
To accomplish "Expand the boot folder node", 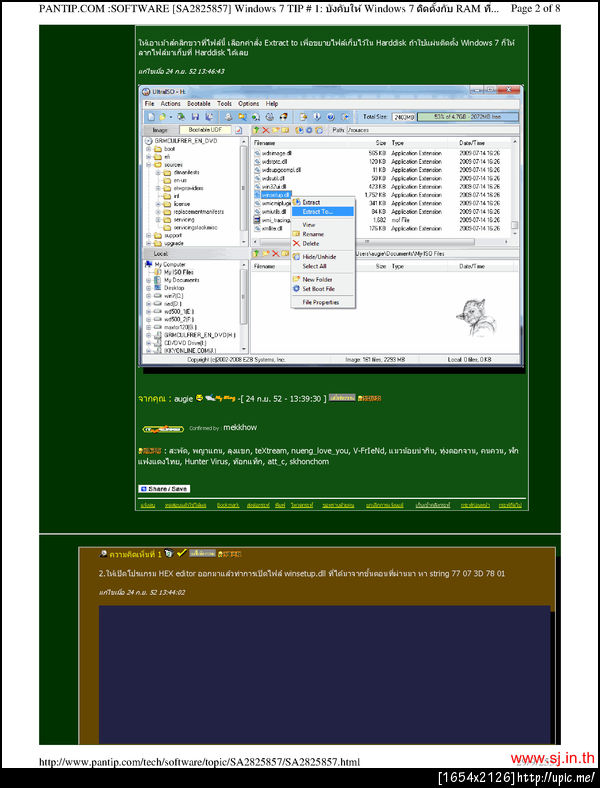I will coord(149,149).
